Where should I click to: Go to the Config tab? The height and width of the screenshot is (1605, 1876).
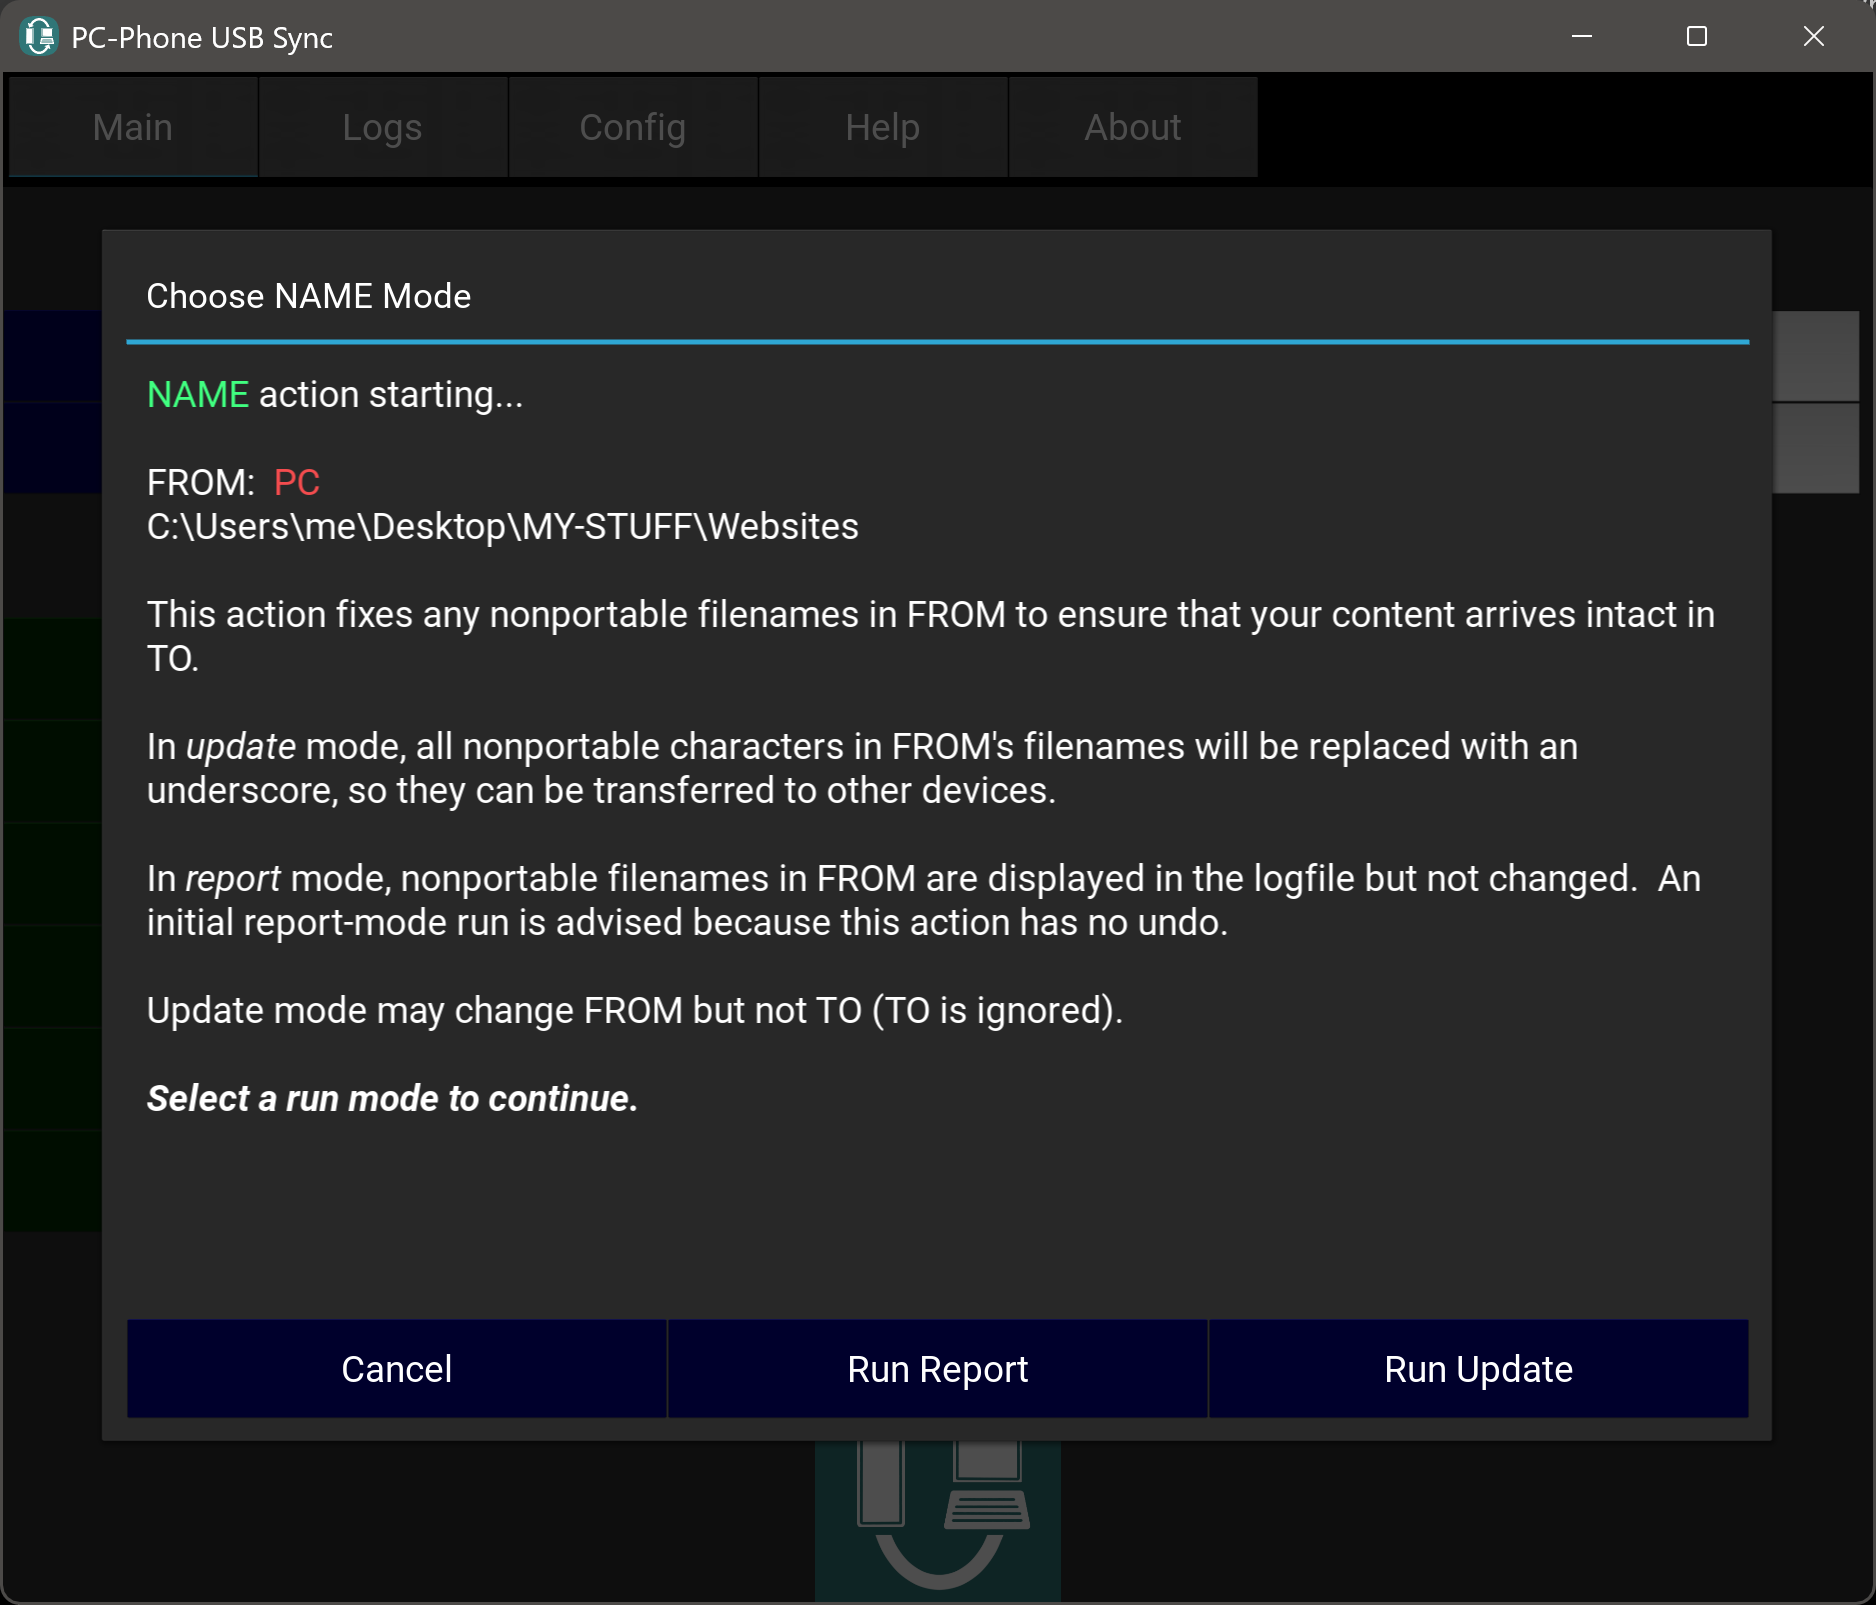coord(632,128)
